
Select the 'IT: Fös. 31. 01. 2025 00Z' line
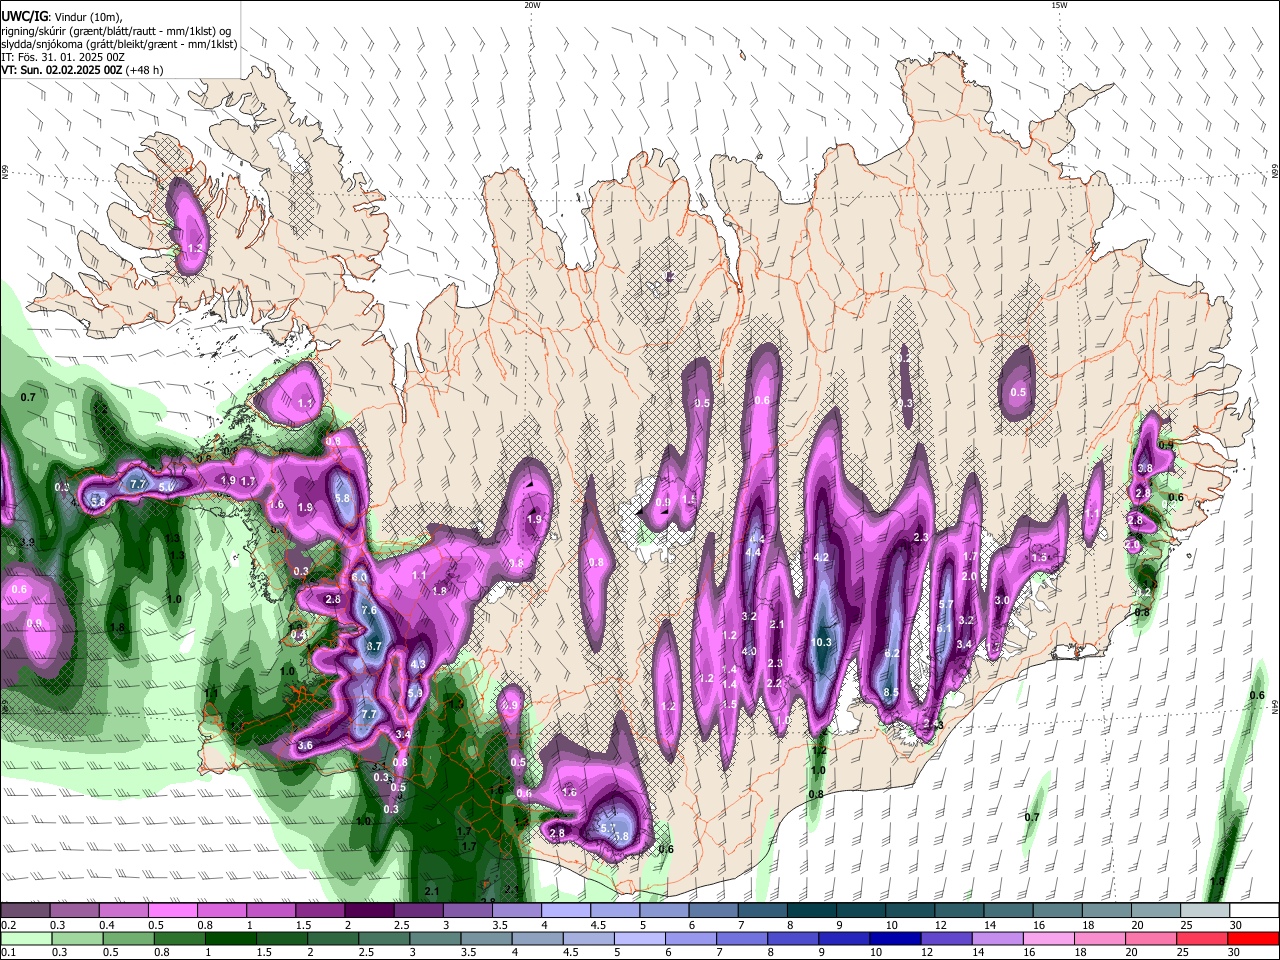[63, 57]
